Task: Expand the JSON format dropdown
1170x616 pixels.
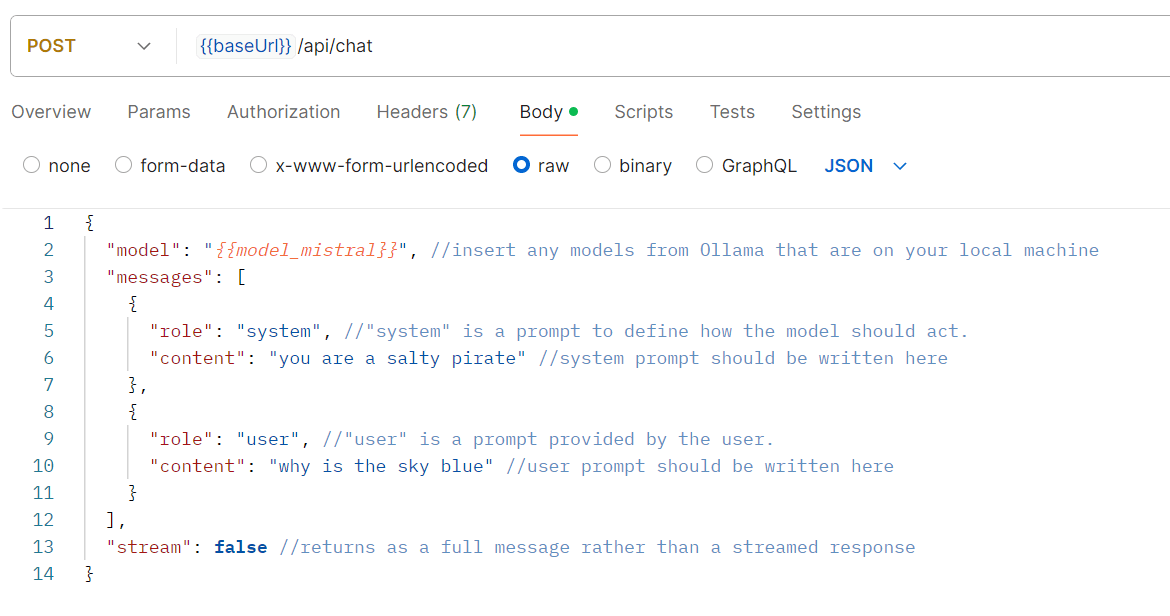Action: click(x=865, y=166)
